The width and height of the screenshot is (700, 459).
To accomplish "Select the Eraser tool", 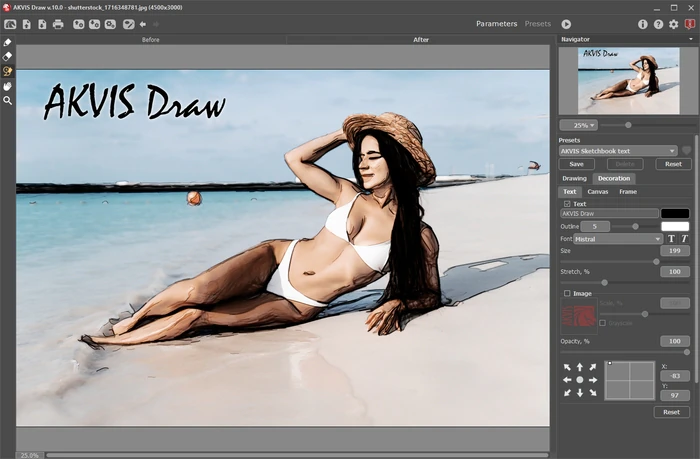I will click(x=7, y=57).
